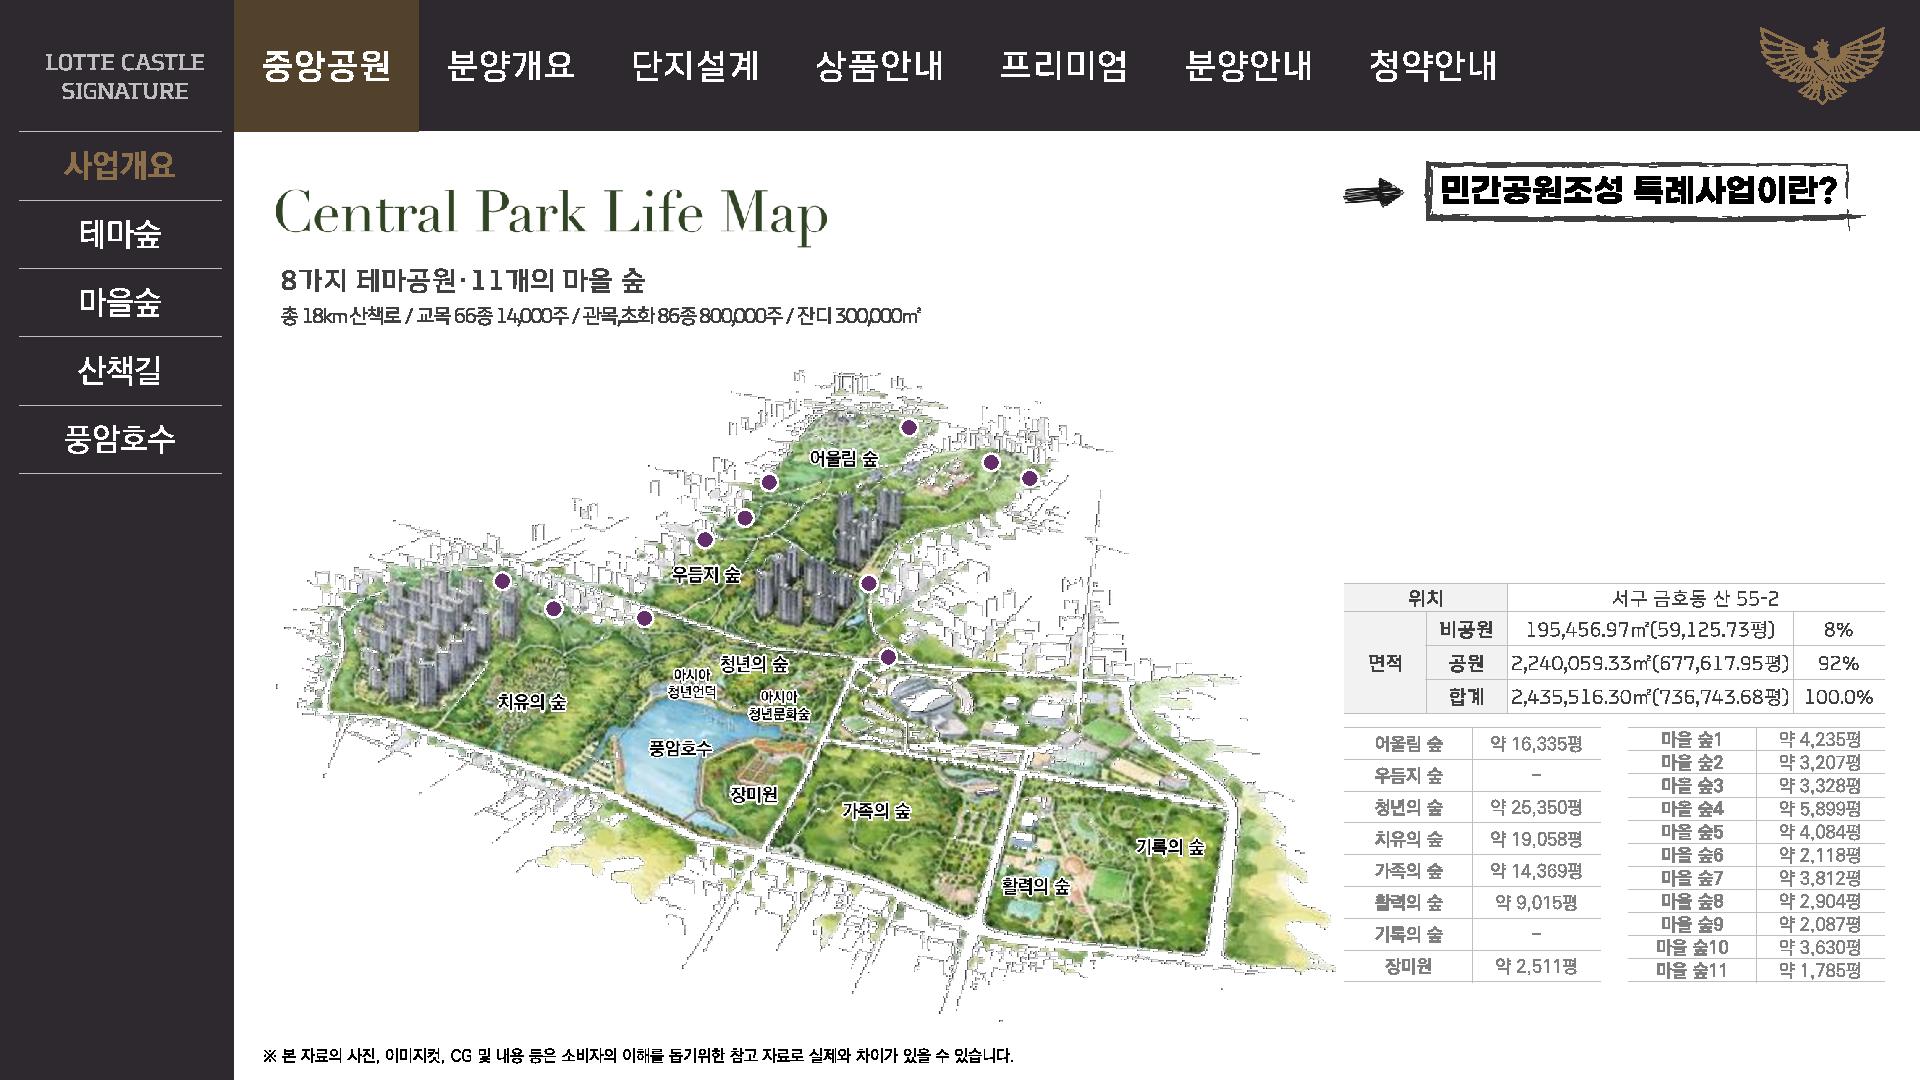
Task: Switch to the 분양개요 tab
Action: coord(511,66)
